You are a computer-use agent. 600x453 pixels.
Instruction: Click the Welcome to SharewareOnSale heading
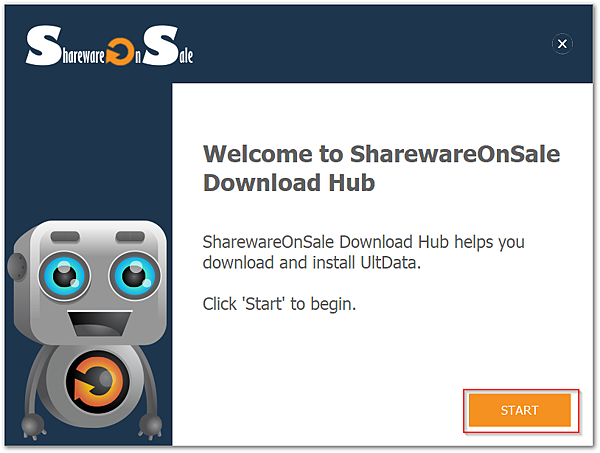click(x=382, y=155)
